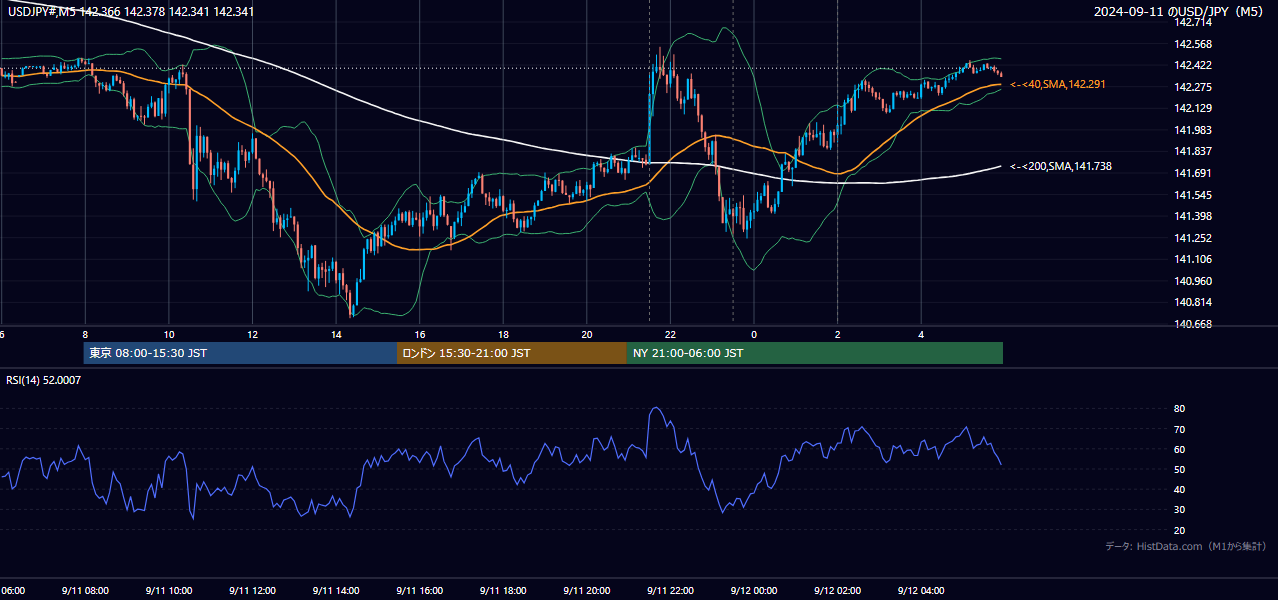This screenshot has width=1278, height=600.
Task: Click the 9/11 10:00 time axis label
Action: (x=168, y=590)
